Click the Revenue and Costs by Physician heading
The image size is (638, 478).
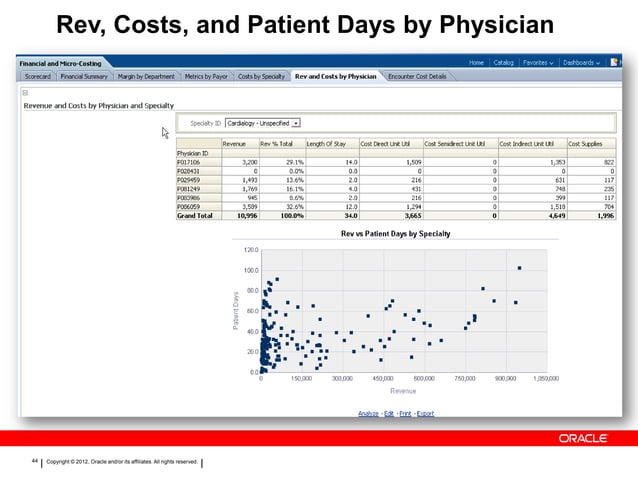pyautogui.click(x=98, y=106)
